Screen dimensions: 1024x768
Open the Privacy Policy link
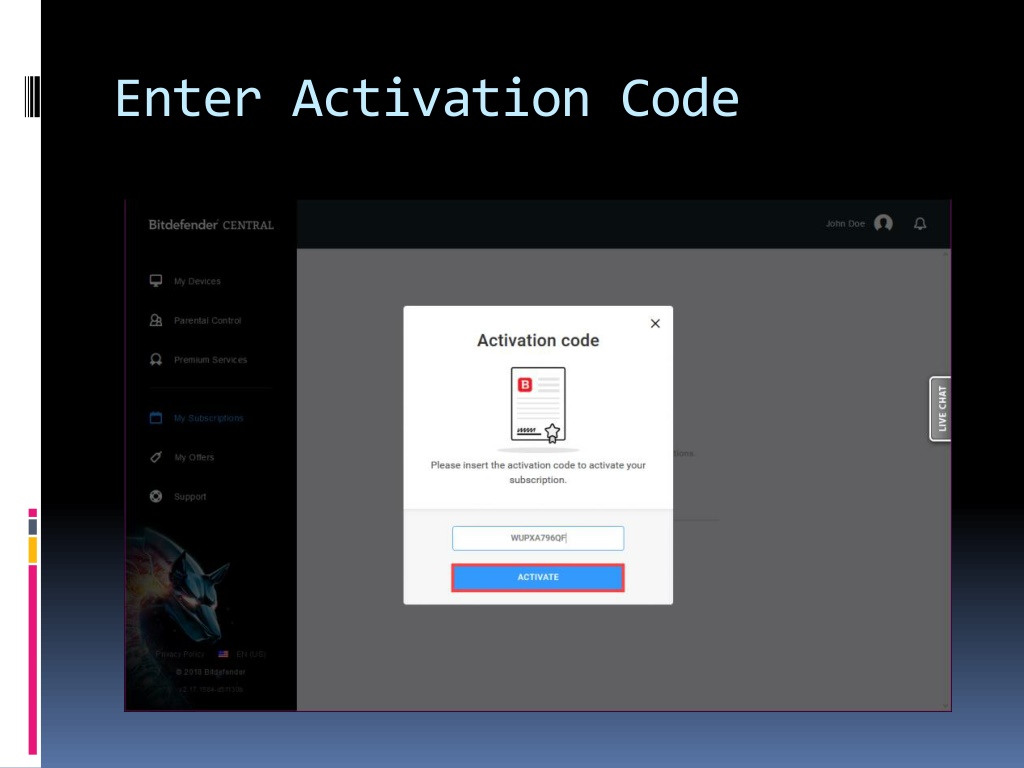pos(180,654)
